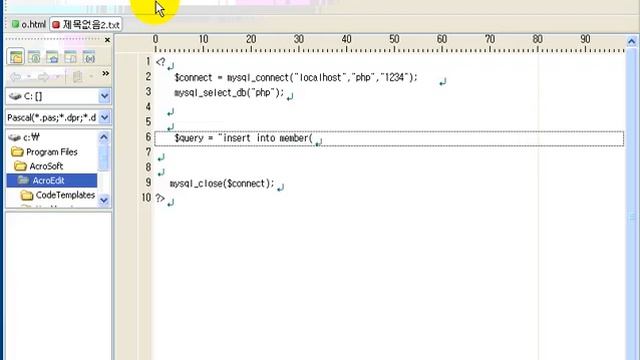The image size is (640, 360).
Task: Open the C: drive dropdown
Action: [x=104, y=96]
